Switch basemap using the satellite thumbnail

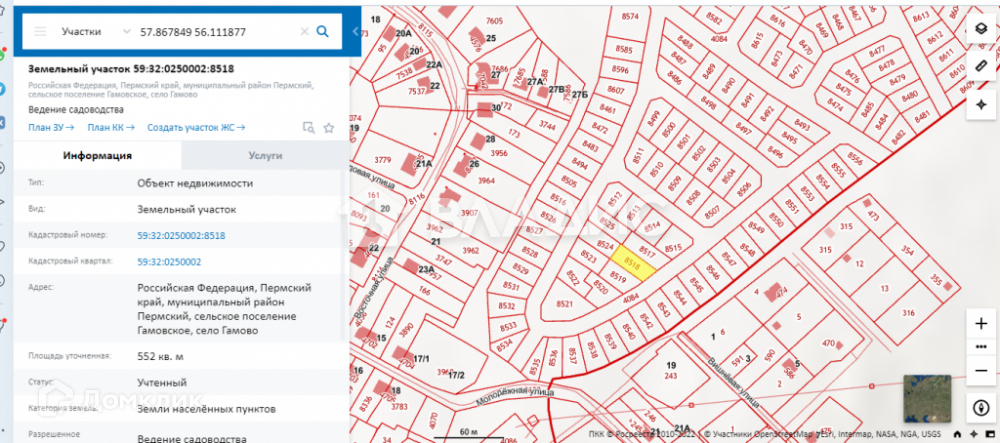(x=927, y=398)
